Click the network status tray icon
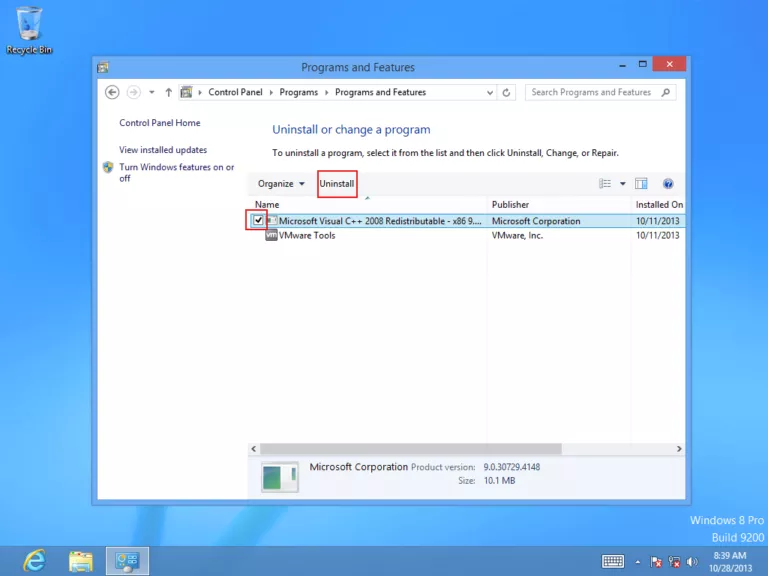Image resolution: width=768 pixels, height=576 pixels. click(674, 562)
